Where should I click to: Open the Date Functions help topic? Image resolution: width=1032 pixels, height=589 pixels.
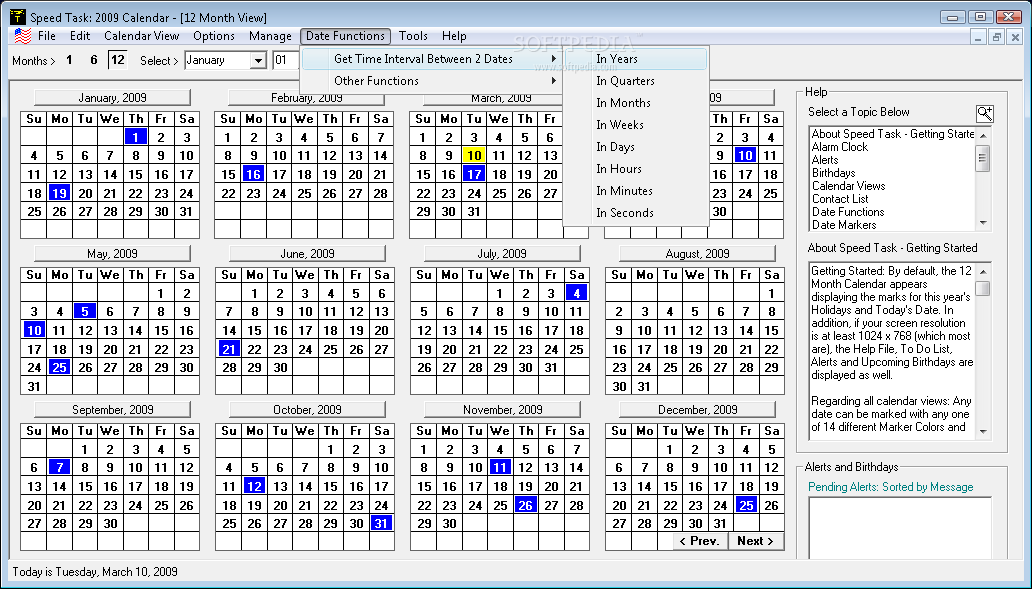pos(848,212)
